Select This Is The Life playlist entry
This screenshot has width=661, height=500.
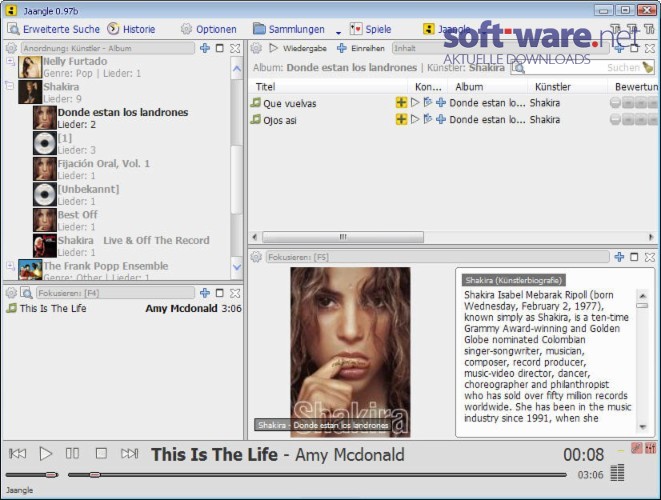[x=124, y=309]
